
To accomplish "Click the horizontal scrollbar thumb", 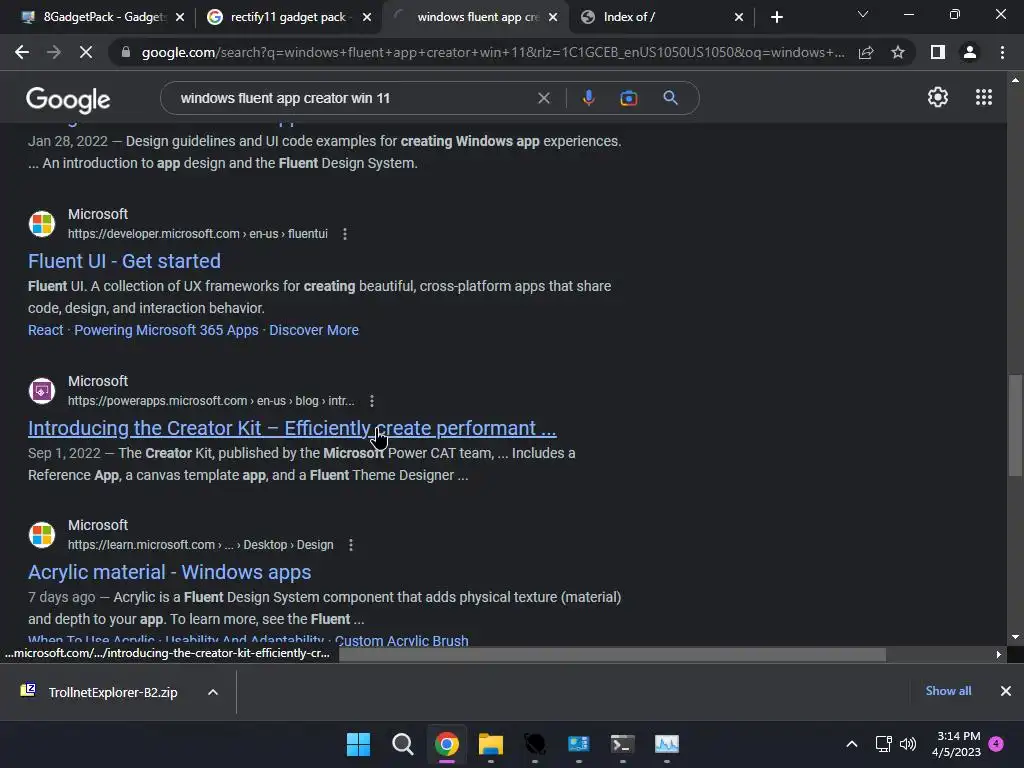I will 612,654.
